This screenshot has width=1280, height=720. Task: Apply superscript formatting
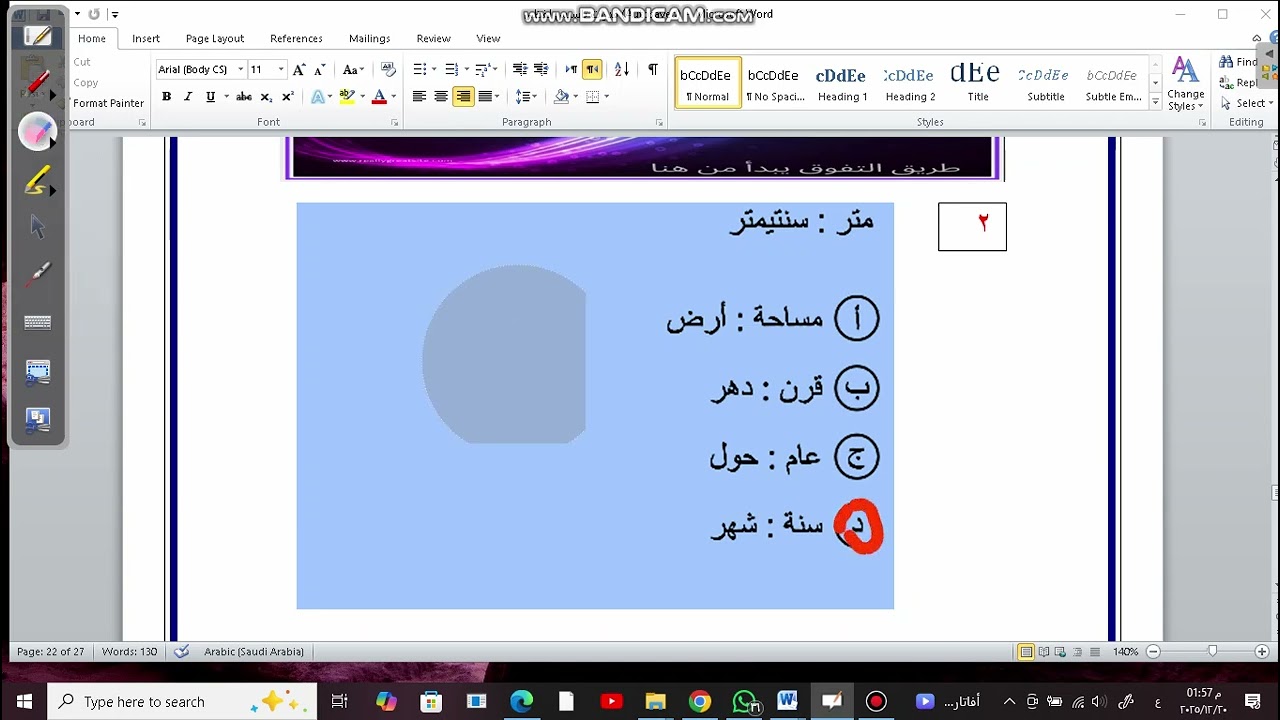tap(288, 97)
